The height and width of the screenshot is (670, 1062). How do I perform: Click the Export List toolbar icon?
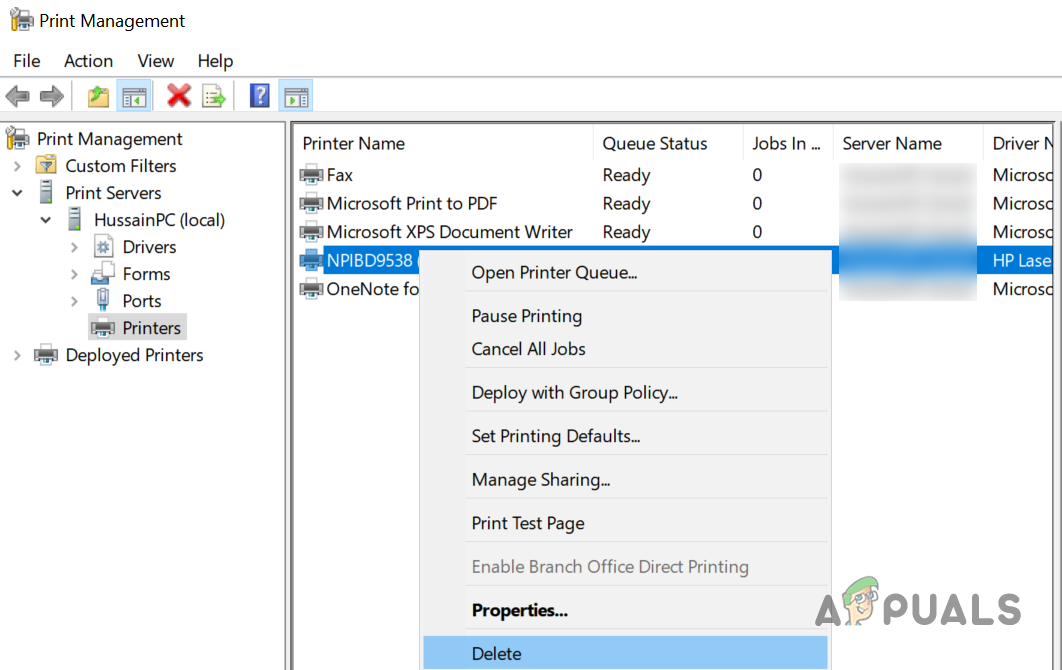pyautogui.click(x=214, y=96)
